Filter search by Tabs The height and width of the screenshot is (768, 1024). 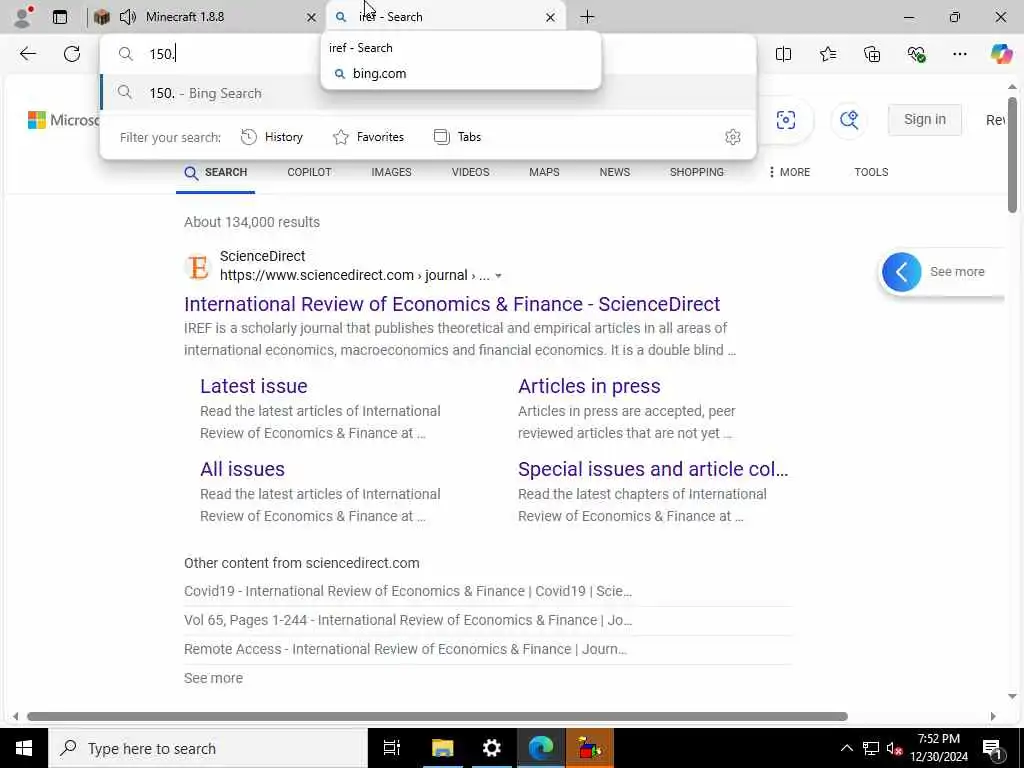point(457,137)
